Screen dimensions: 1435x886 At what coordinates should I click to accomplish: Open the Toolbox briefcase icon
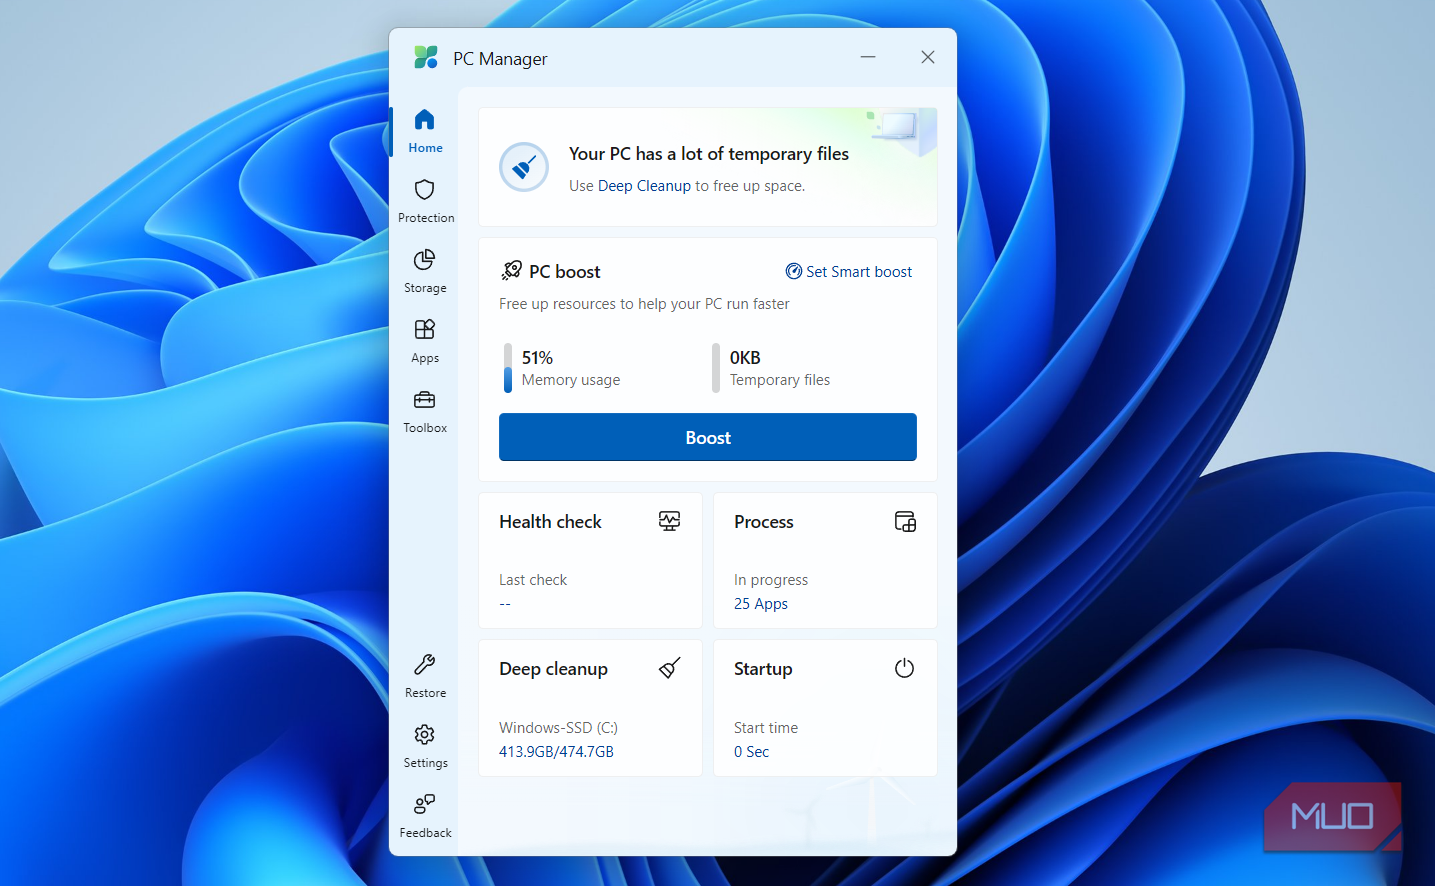pos(424,400)
